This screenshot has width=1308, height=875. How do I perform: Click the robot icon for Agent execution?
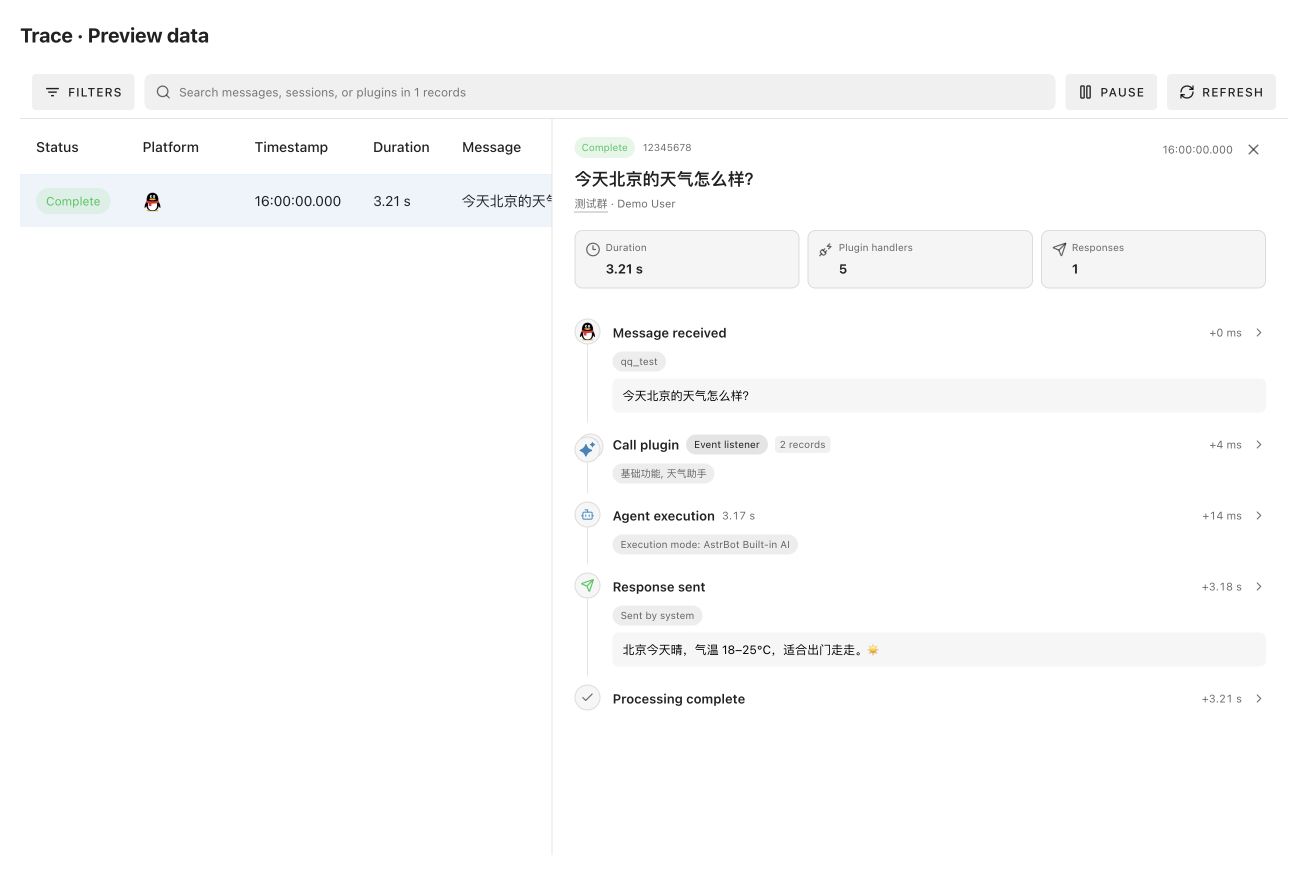[587, 515]
